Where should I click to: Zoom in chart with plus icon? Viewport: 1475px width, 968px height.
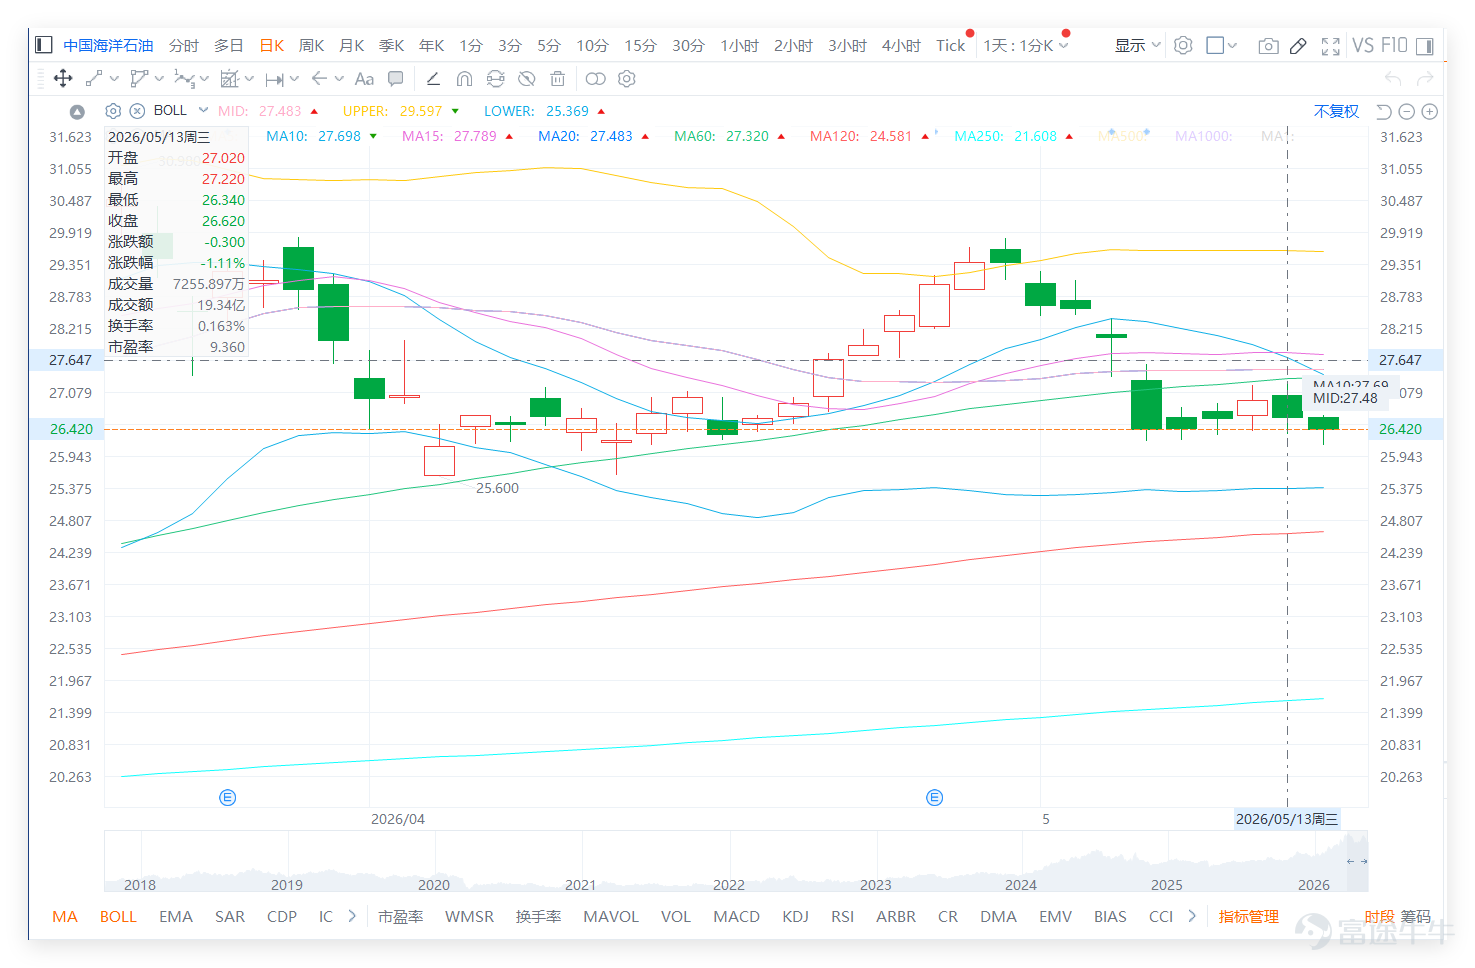click(x=1430, y=111)
